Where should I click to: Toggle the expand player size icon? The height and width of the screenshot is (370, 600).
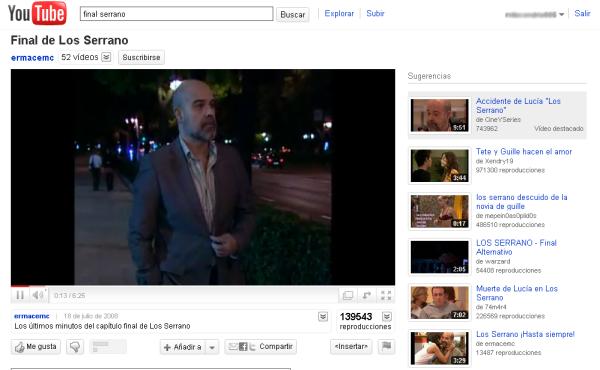point(367,295)
